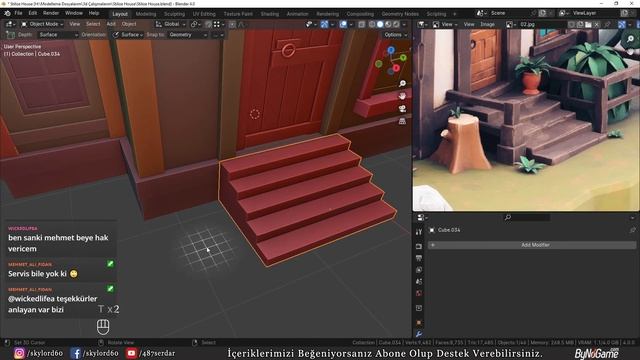Click the viewport zoom magnifier icon
The height and width of the screenshot is (360, 640).
(x=402, y=83)
